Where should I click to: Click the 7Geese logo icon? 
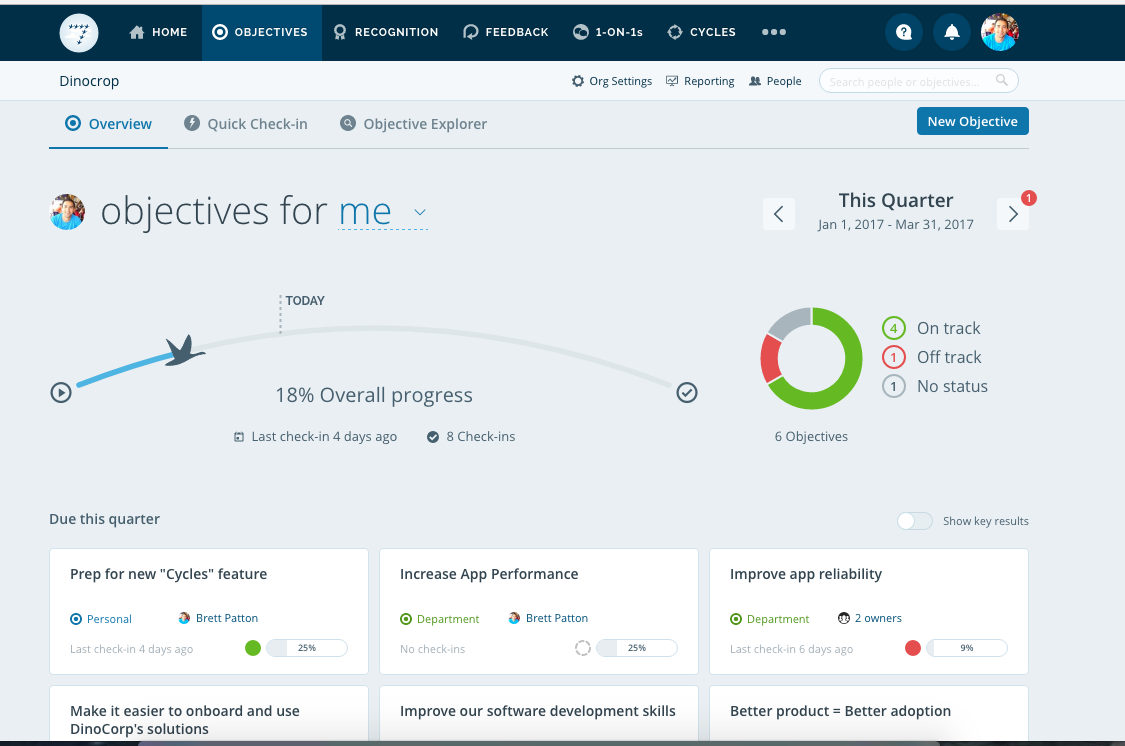coord(79,32)
